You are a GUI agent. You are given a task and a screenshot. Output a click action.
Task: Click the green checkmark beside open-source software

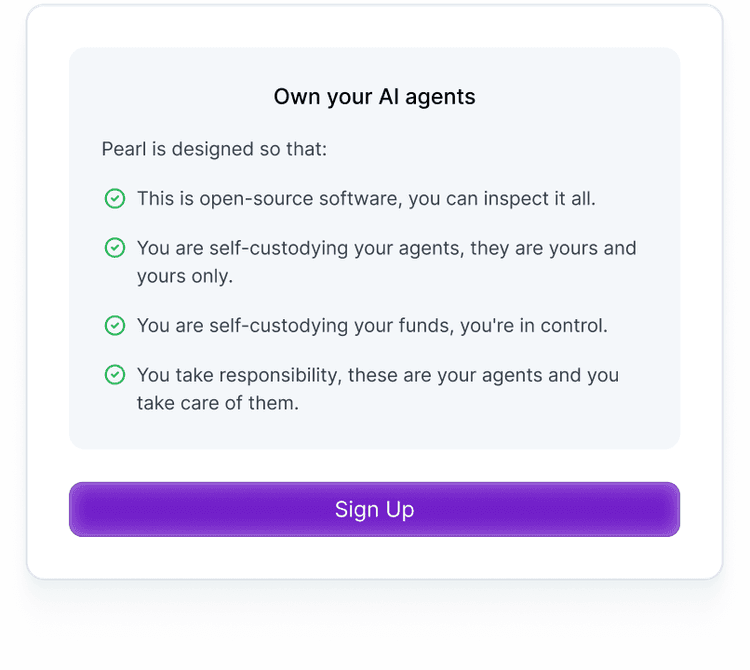(115, 198)
